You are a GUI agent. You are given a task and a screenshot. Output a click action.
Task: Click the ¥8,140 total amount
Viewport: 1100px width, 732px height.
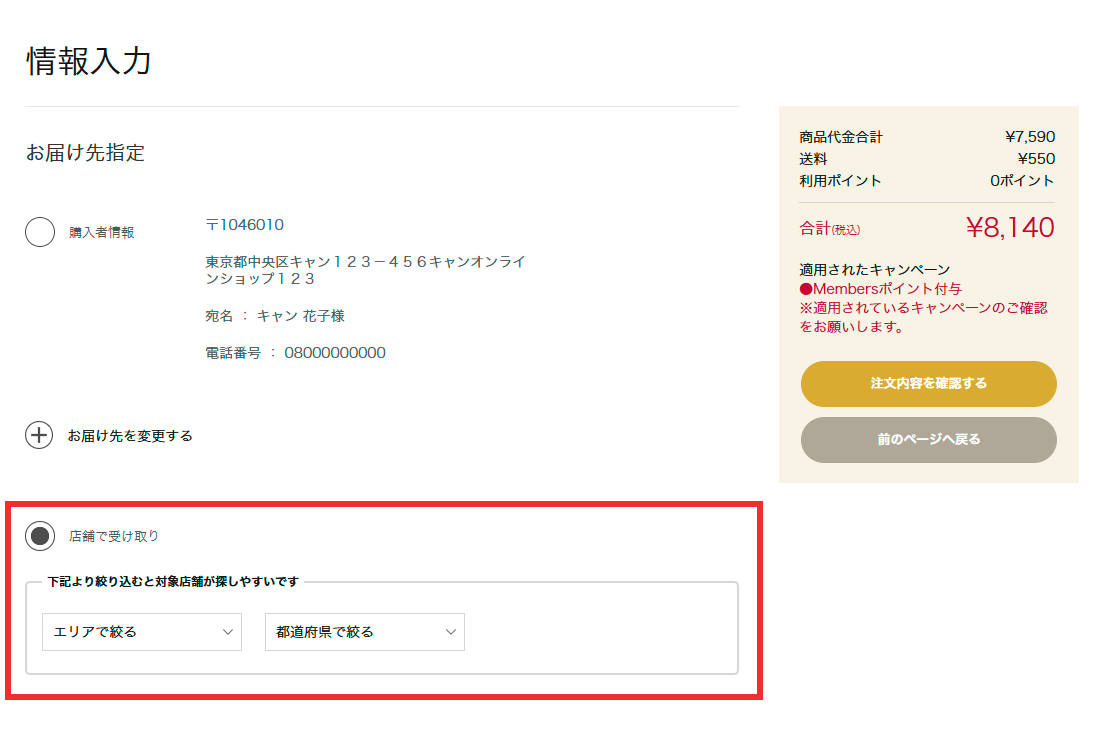(1010, 228)
